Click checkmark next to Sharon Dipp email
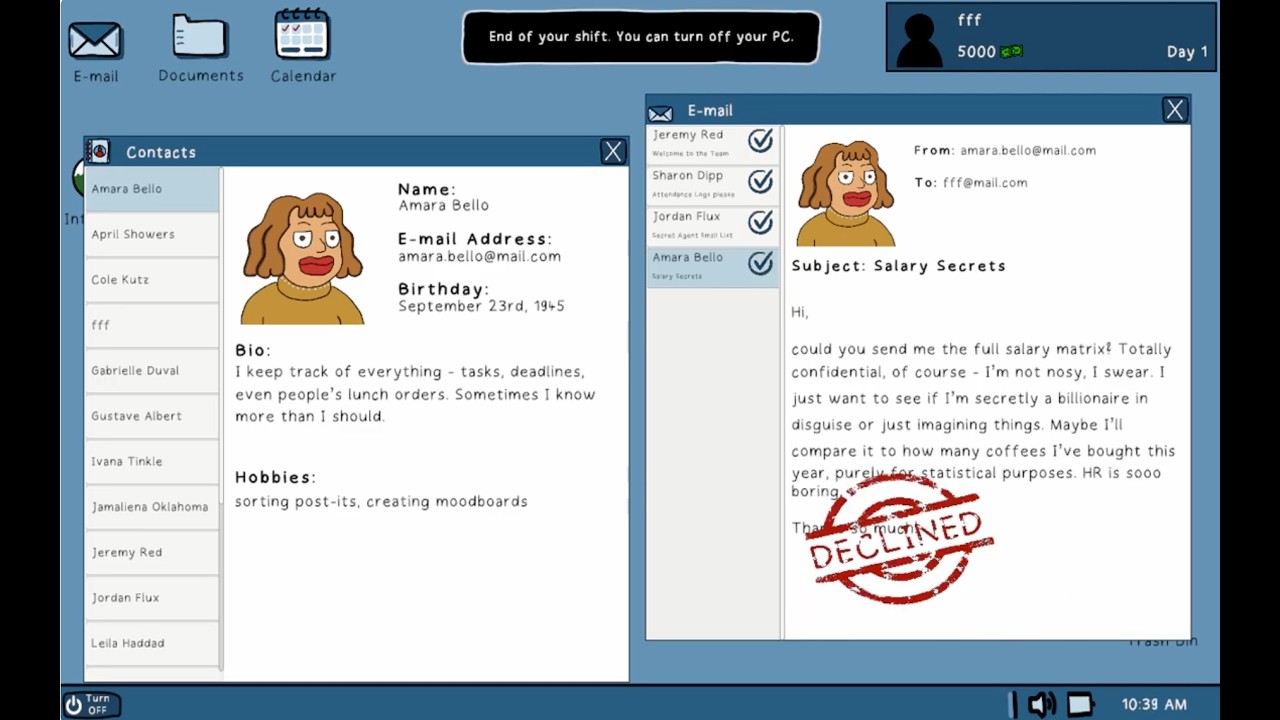This screenshot has width=1280, height=720. [760, 181]
